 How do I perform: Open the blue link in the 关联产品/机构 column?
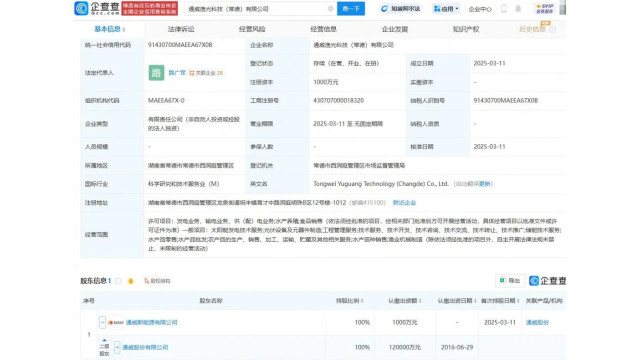pos(537,322)
